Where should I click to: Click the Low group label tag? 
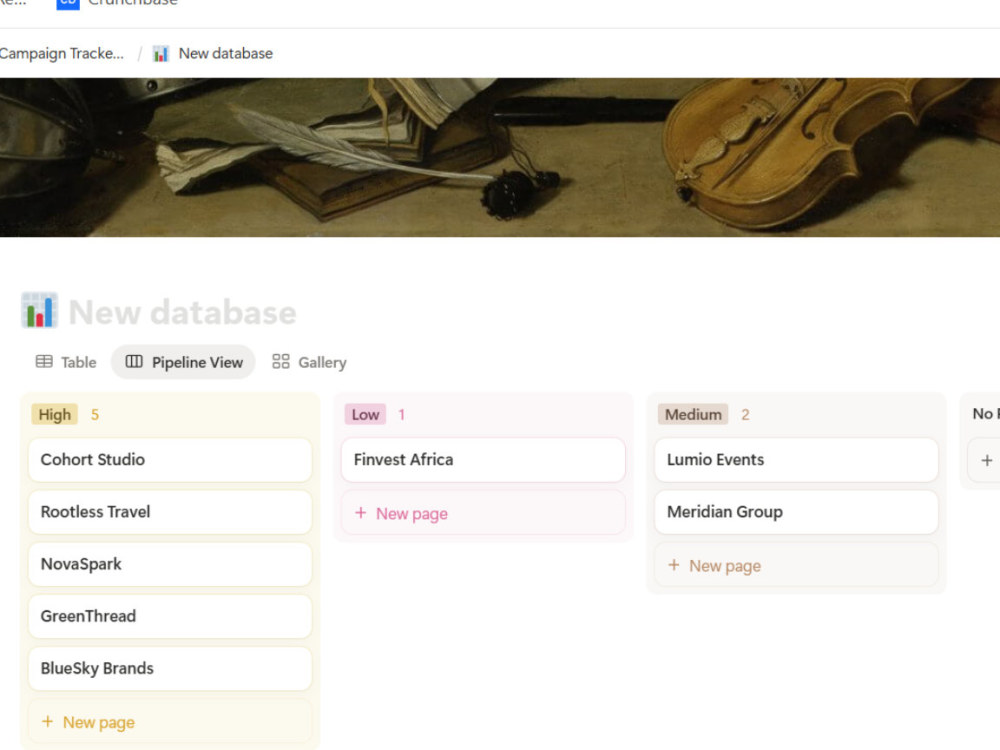click(365, 415)
